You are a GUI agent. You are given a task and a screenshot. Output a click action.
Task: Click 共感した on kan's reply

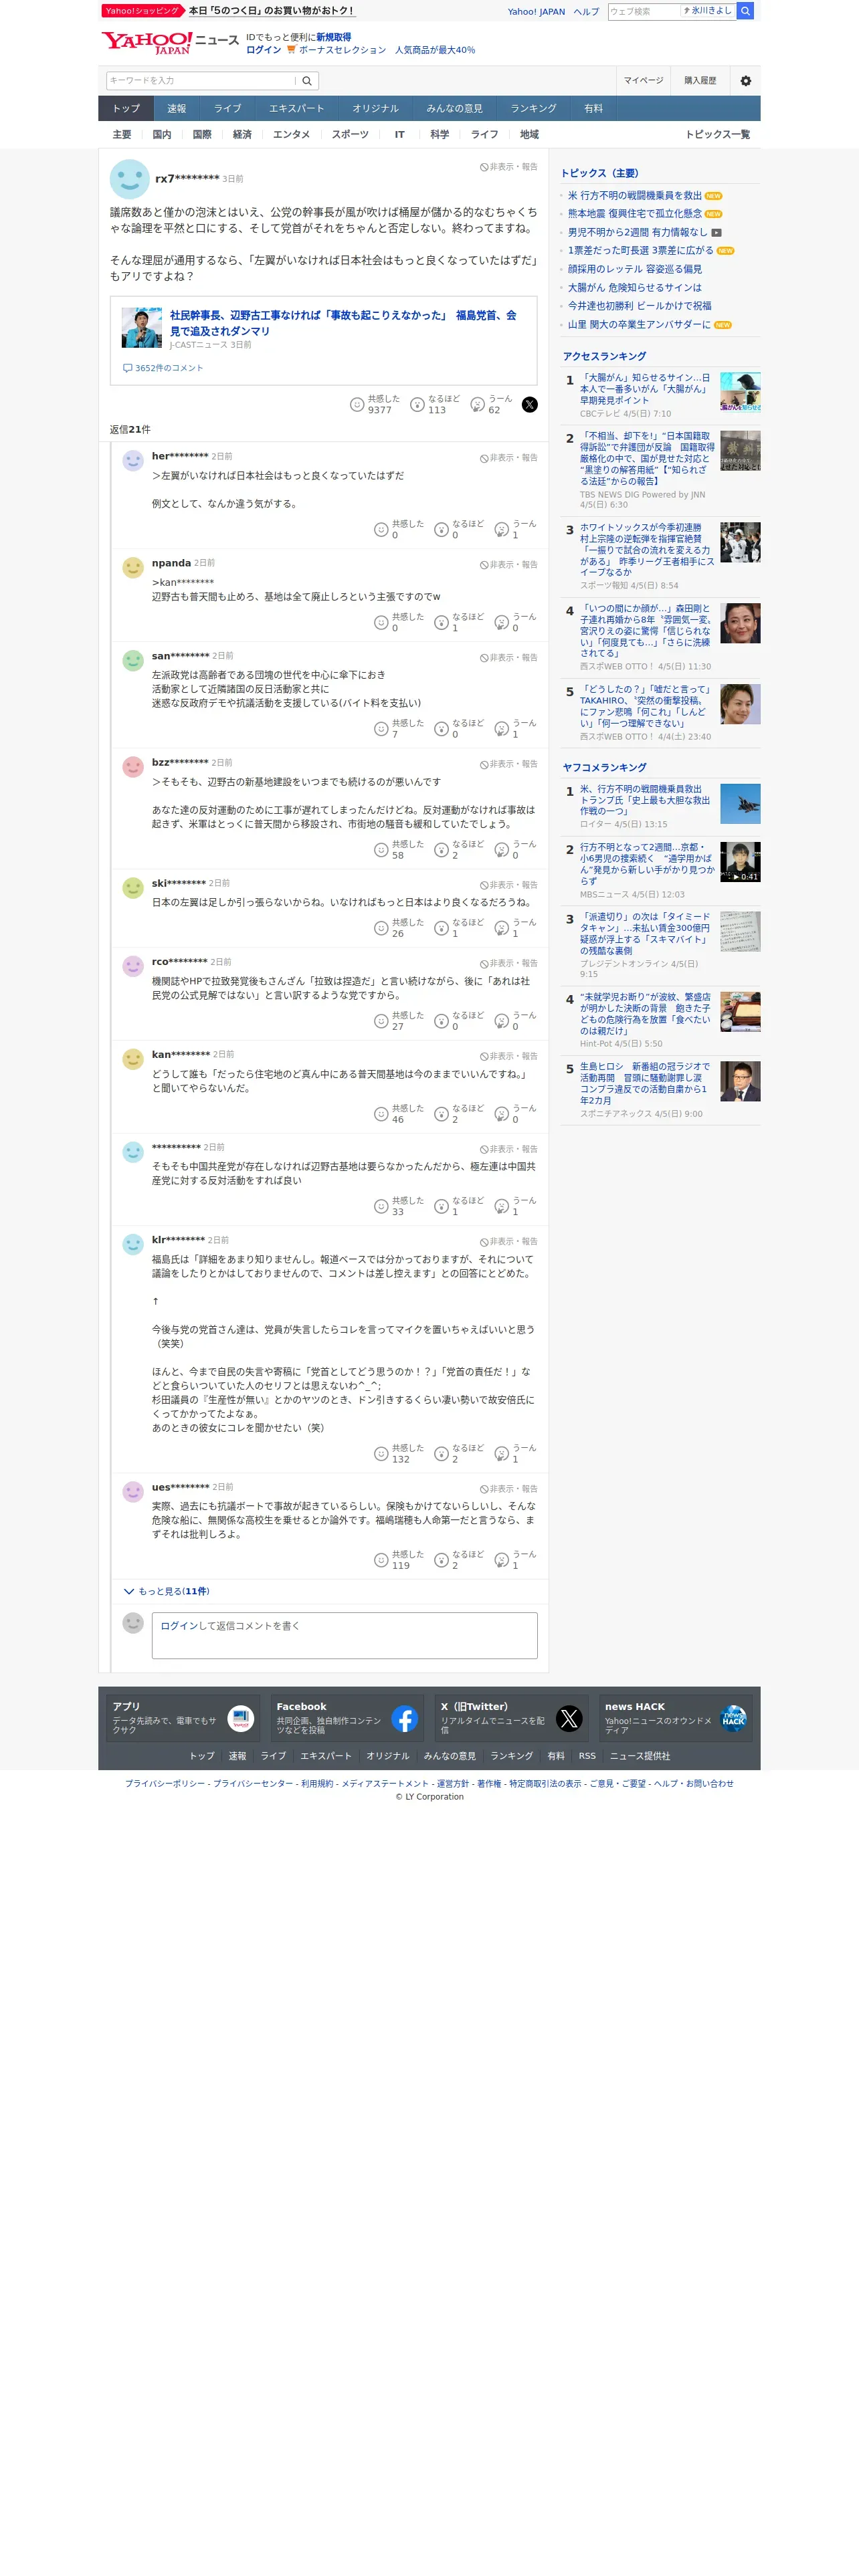coord(398,1113)
